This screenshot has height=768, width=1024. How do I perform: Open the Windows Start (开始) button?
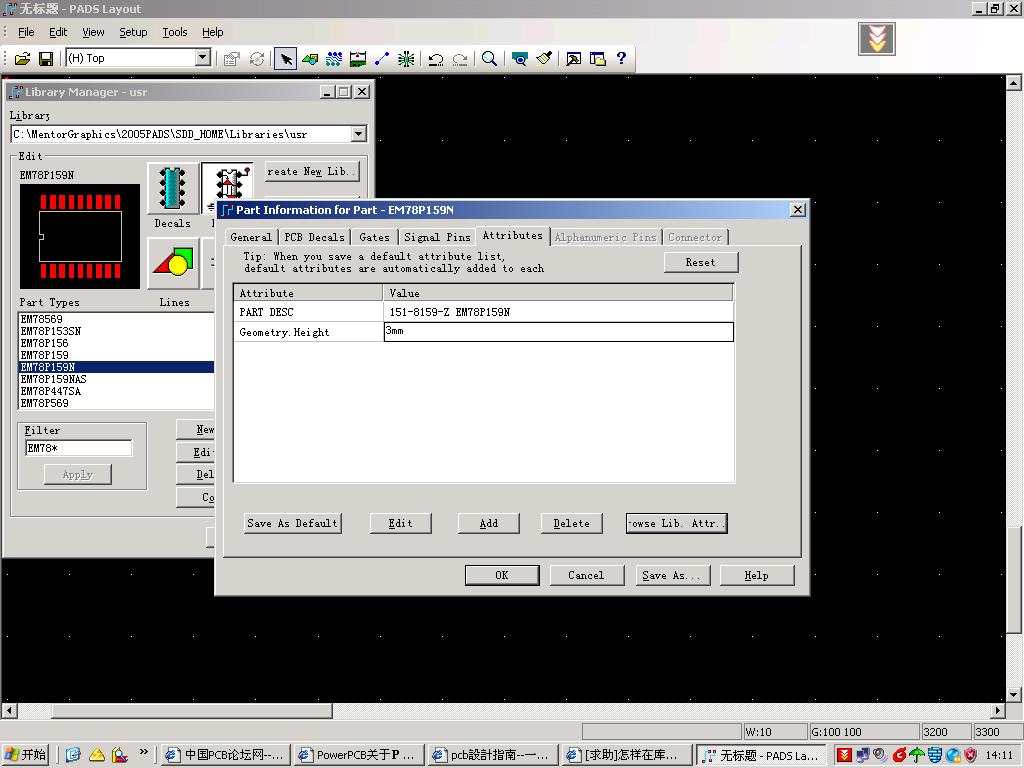(x=26, y=755)
